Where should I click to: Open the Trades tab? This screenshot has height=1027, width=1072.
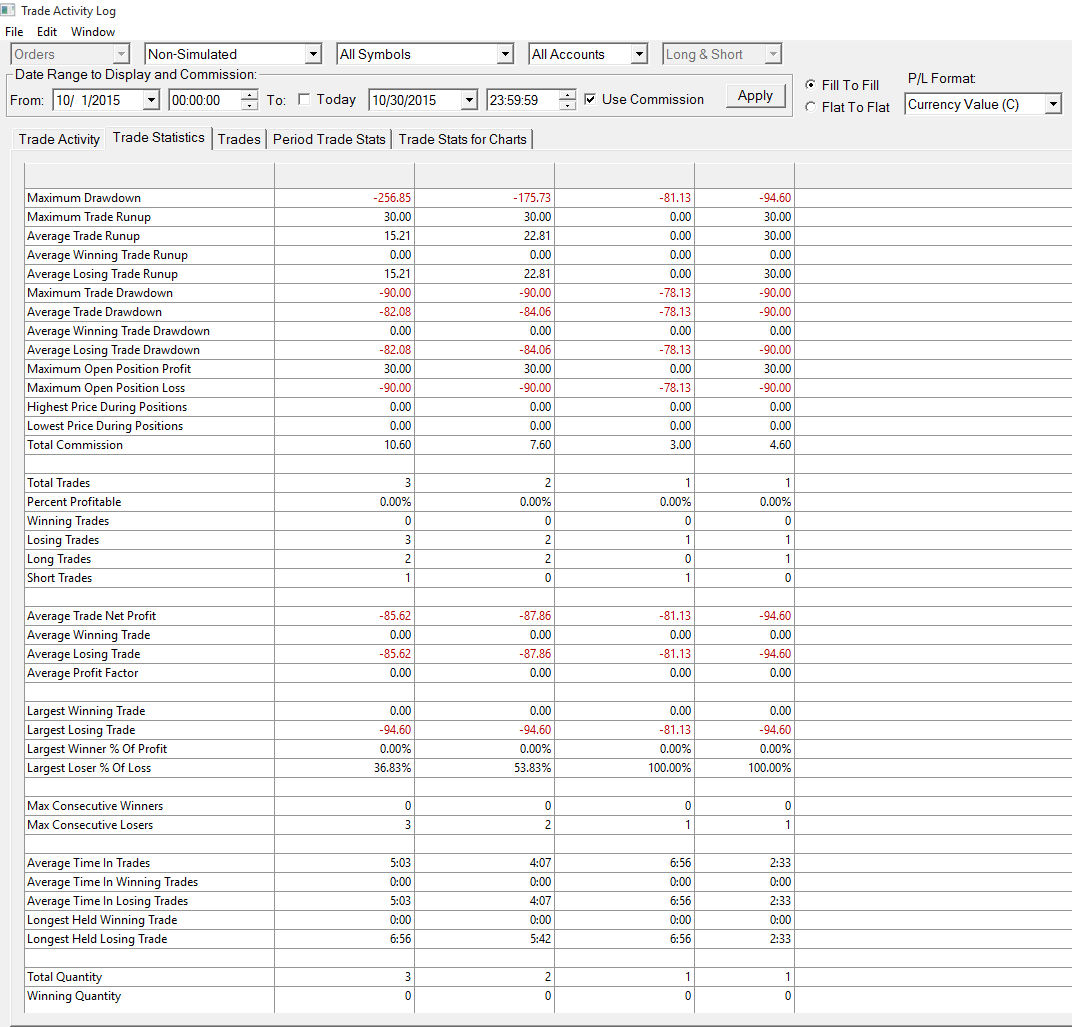point(239,139)
